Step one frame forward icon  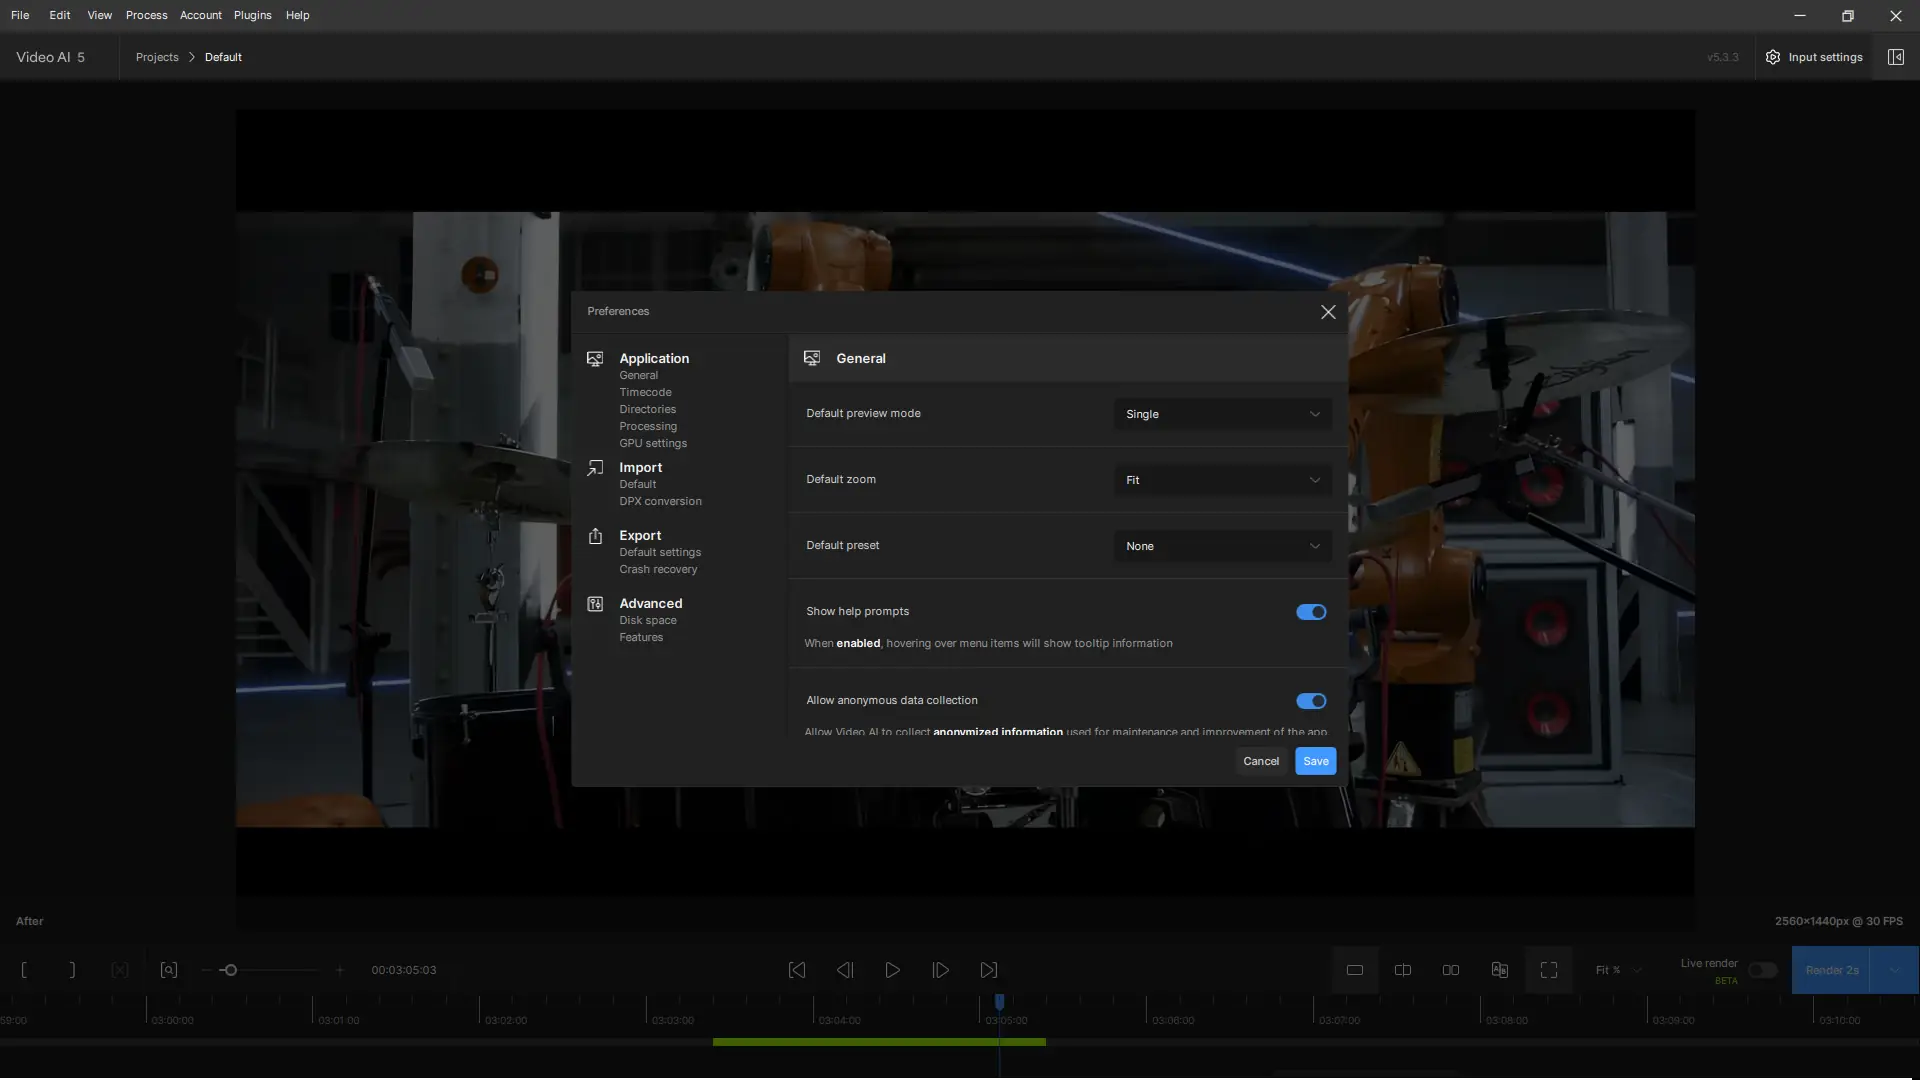[940, 970]
